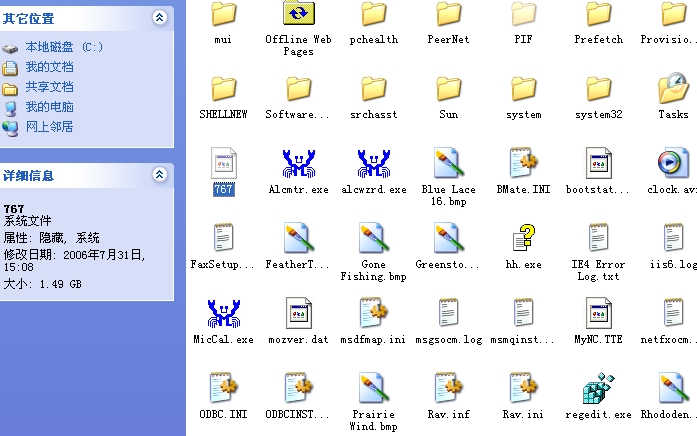Open 我的文档 link in sidebar

49,67
